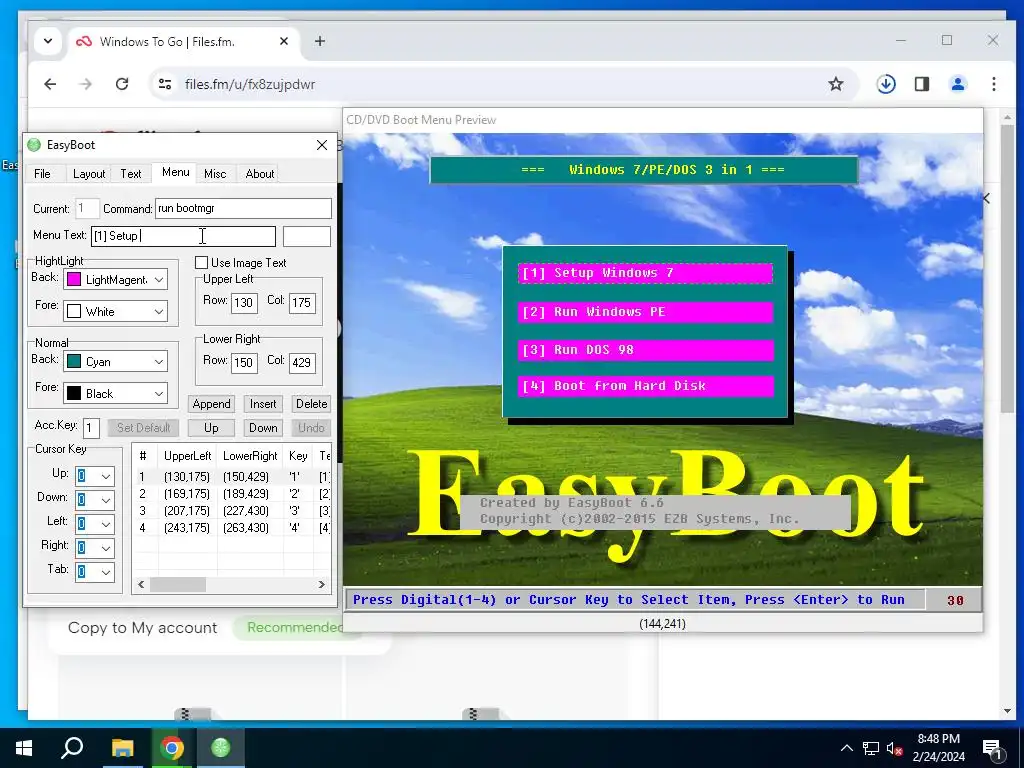This screenshot has width=1024, height=768.
Task: Open HighLight Back color dropdown
Action: click(159, 280)
